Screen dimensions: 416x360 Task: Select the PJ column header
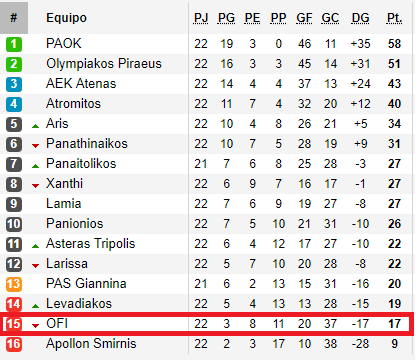pyautogui.click(x=201, y=18)
